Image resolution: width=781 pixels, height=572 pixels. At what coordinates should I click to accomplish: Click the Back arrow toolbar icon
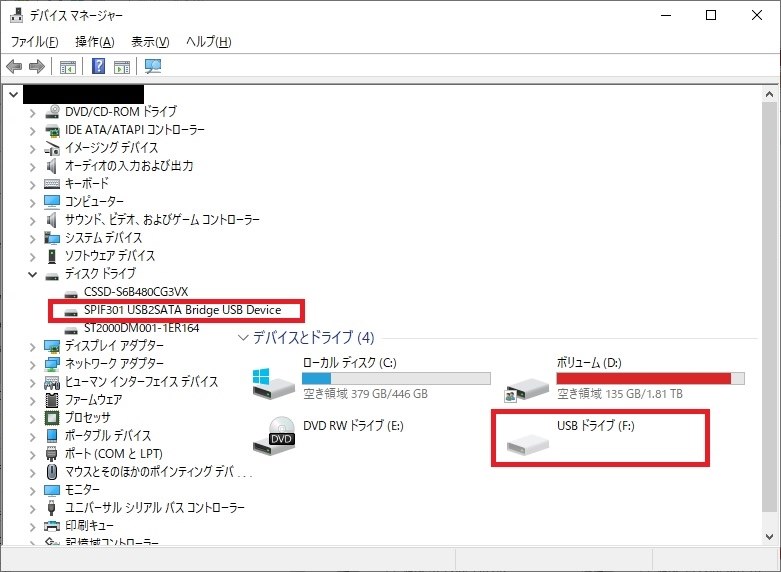(14, 66)
